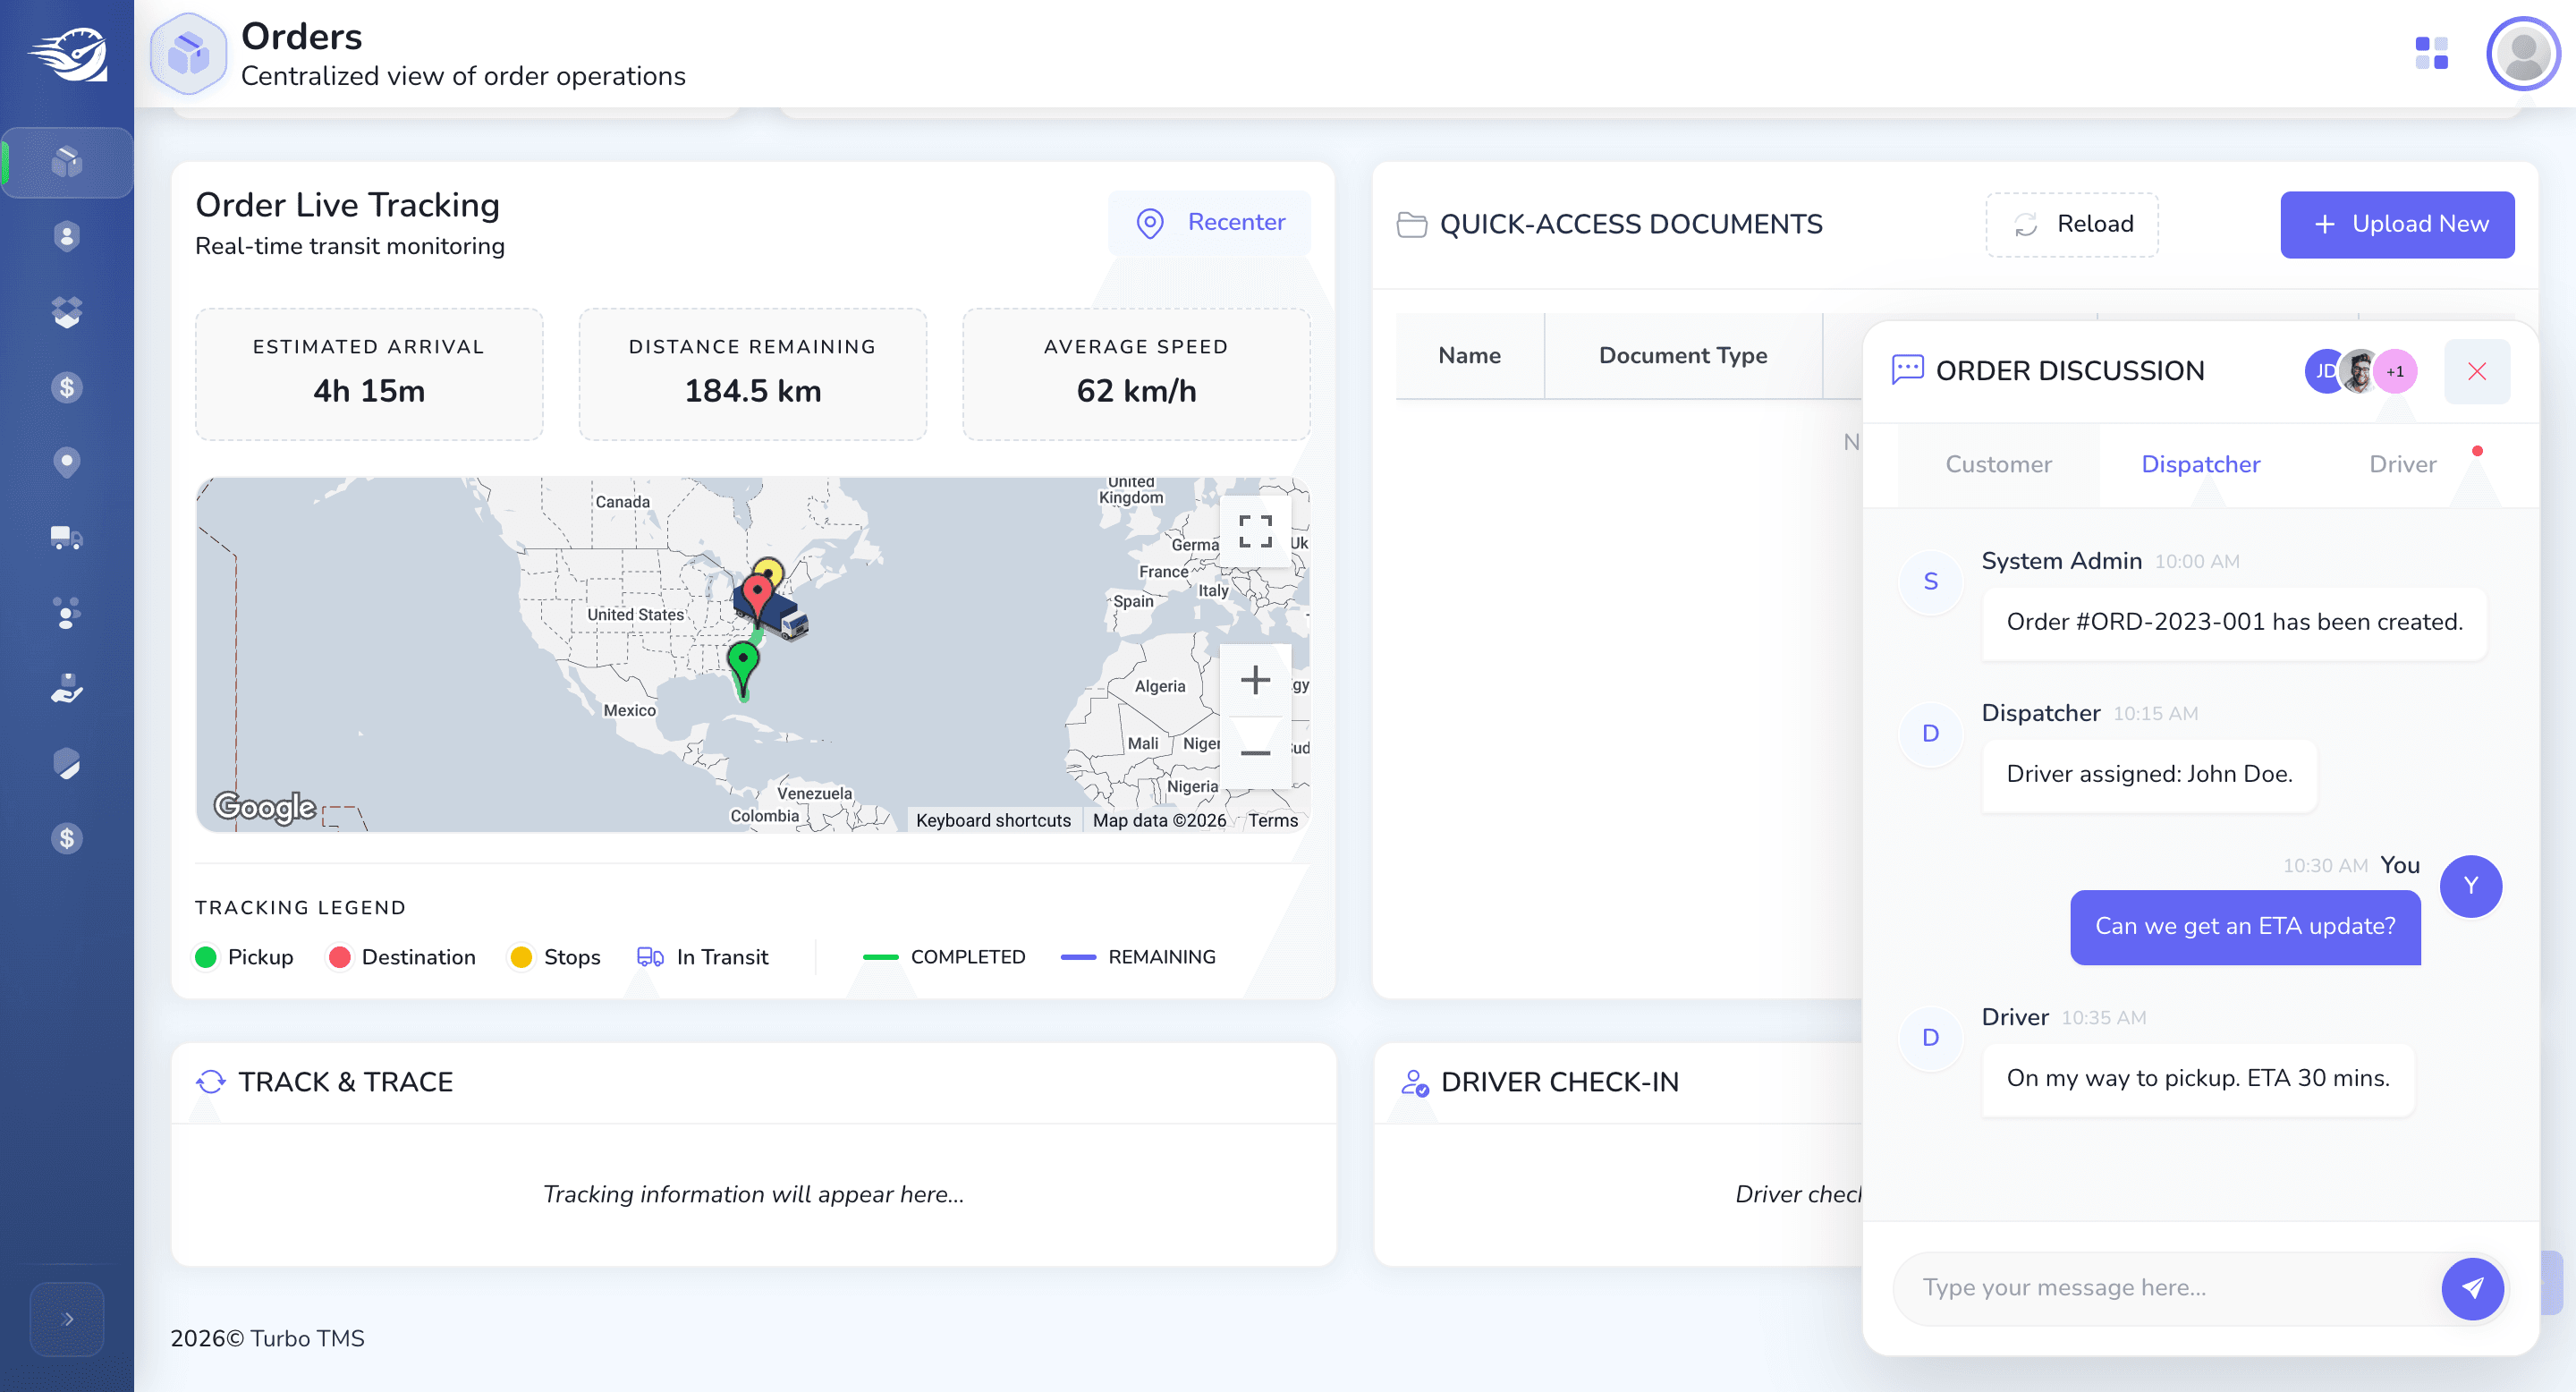Image resolution: width=2576 pixels, height=1392 pixels.
Task: Open the people group sidebar icon
Action: coord(67,613)
